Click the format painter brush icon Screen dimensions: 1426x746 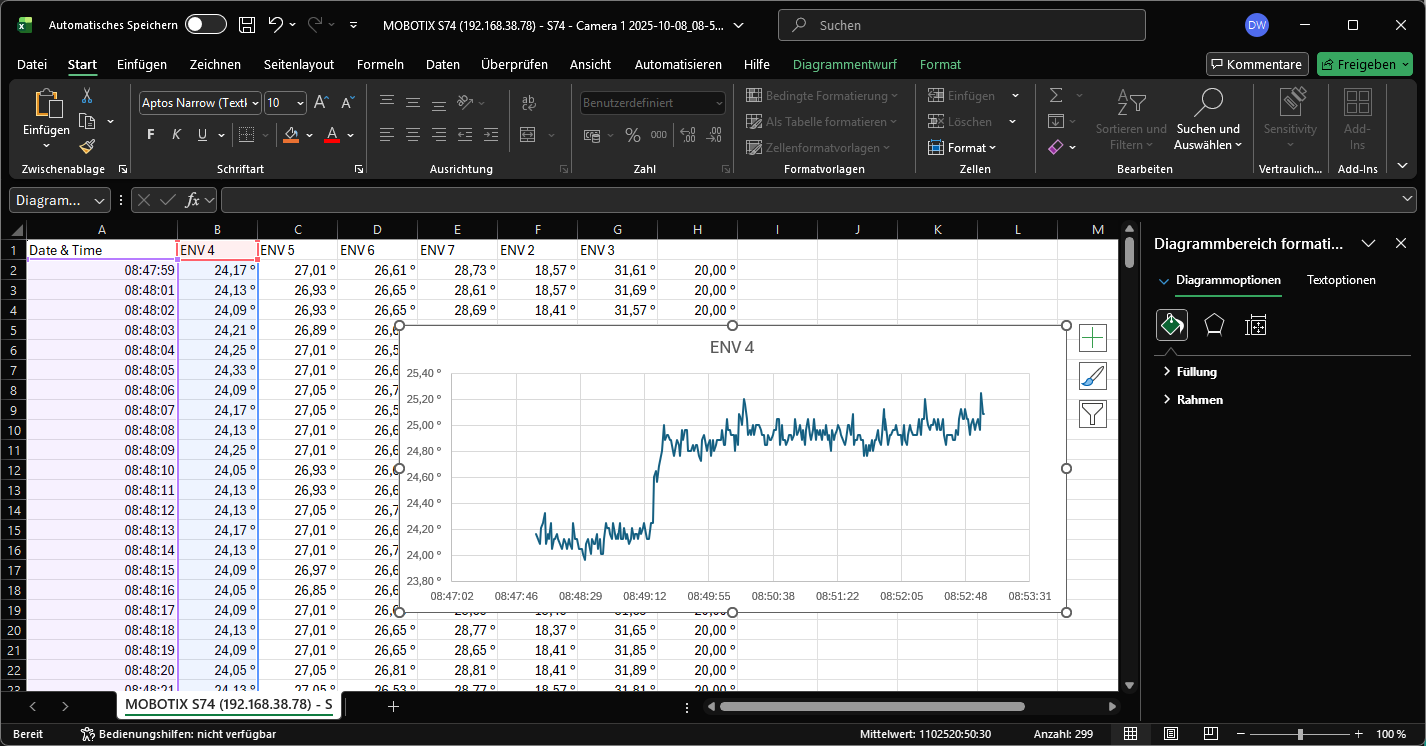(87, 146)
